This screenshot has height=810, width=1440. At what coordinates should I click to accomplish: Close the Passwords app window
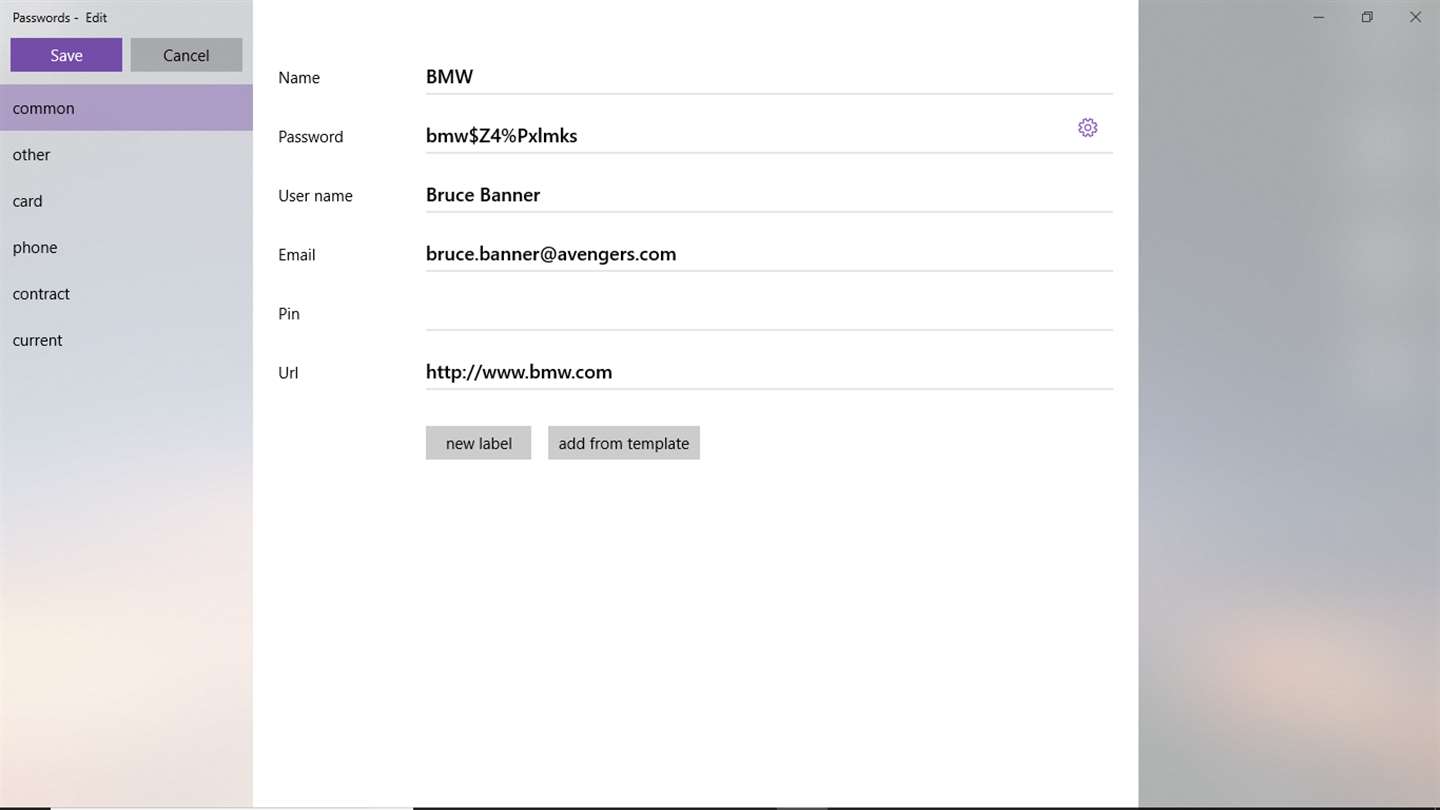(x=1415, y=17)
